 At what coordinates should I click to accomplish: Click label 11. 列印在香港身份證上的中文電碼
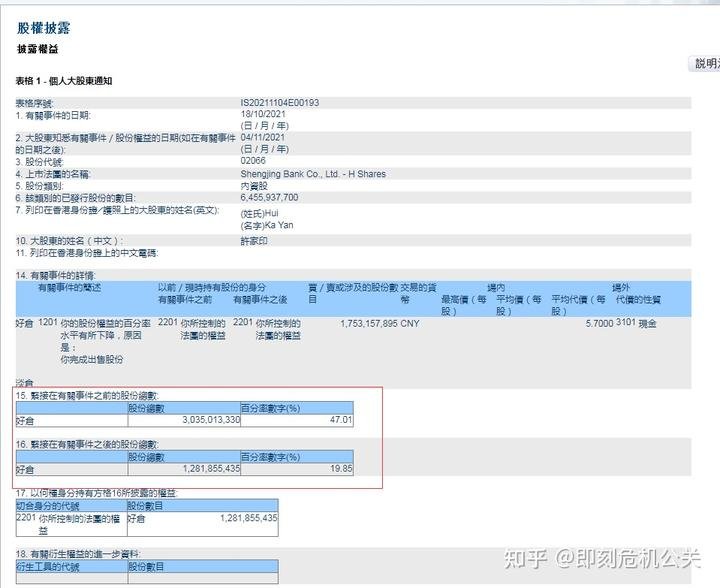[x=87, y=253]
